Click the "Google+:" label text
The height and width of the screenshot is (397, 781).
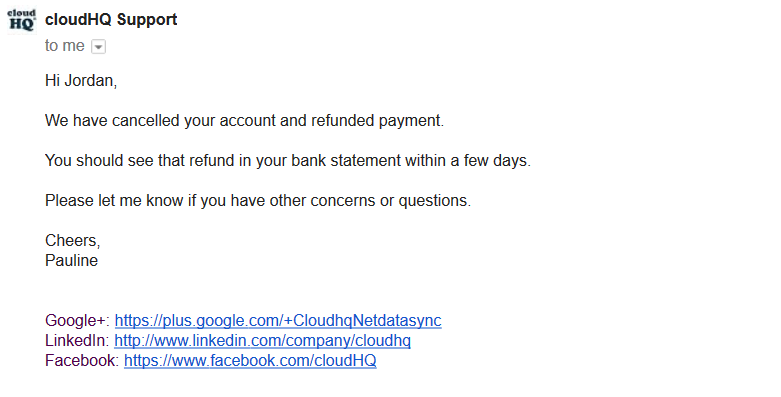[x=78, y=320]
